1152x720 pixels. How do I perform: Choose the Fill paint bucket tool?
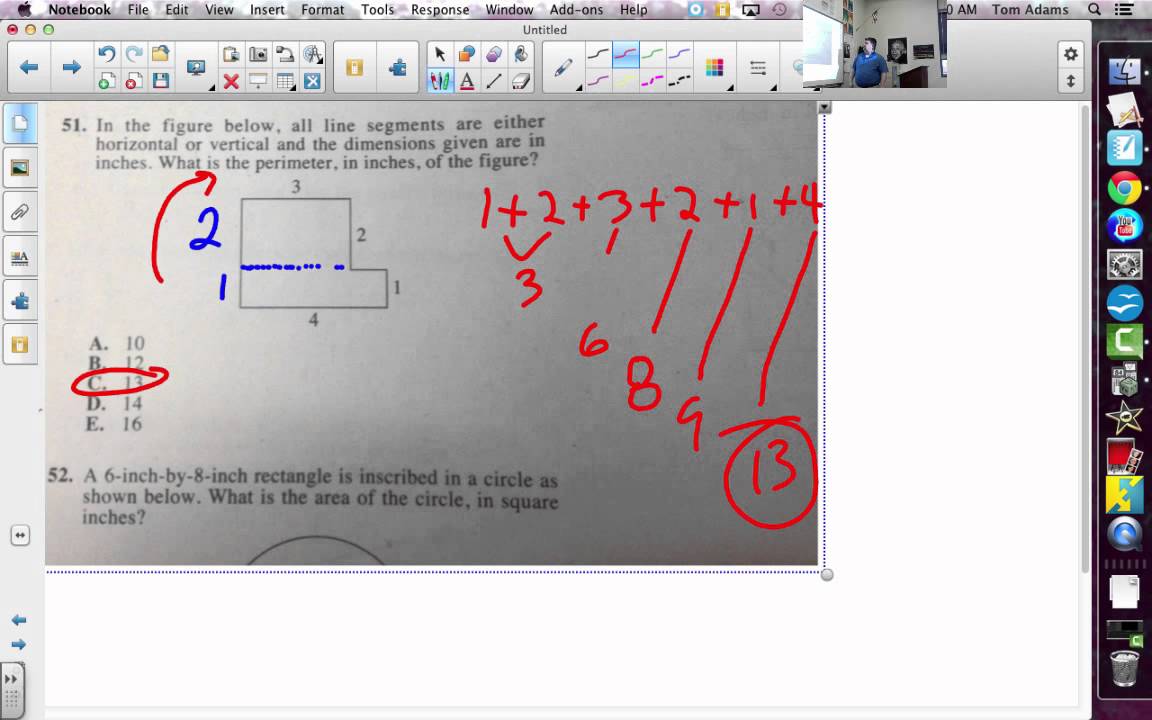(521, 54)
